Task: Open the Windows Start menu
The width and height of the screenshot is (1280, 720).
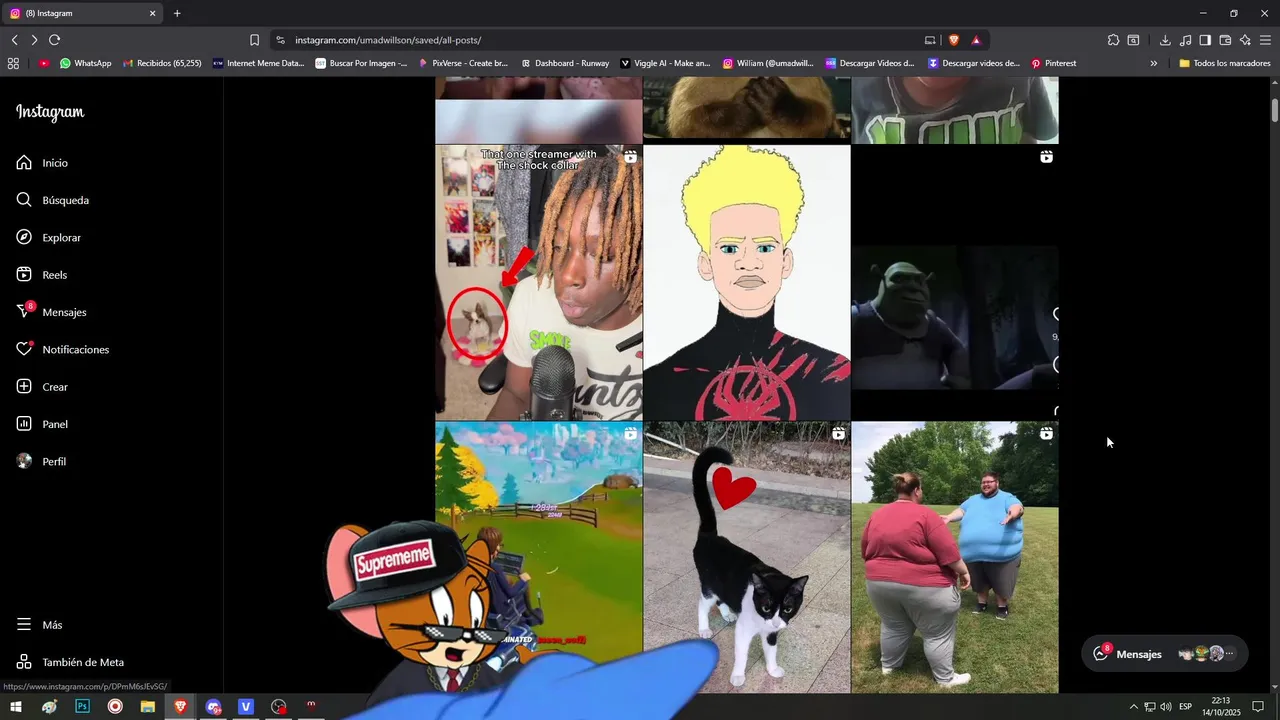Action: [x=16, y=706]
